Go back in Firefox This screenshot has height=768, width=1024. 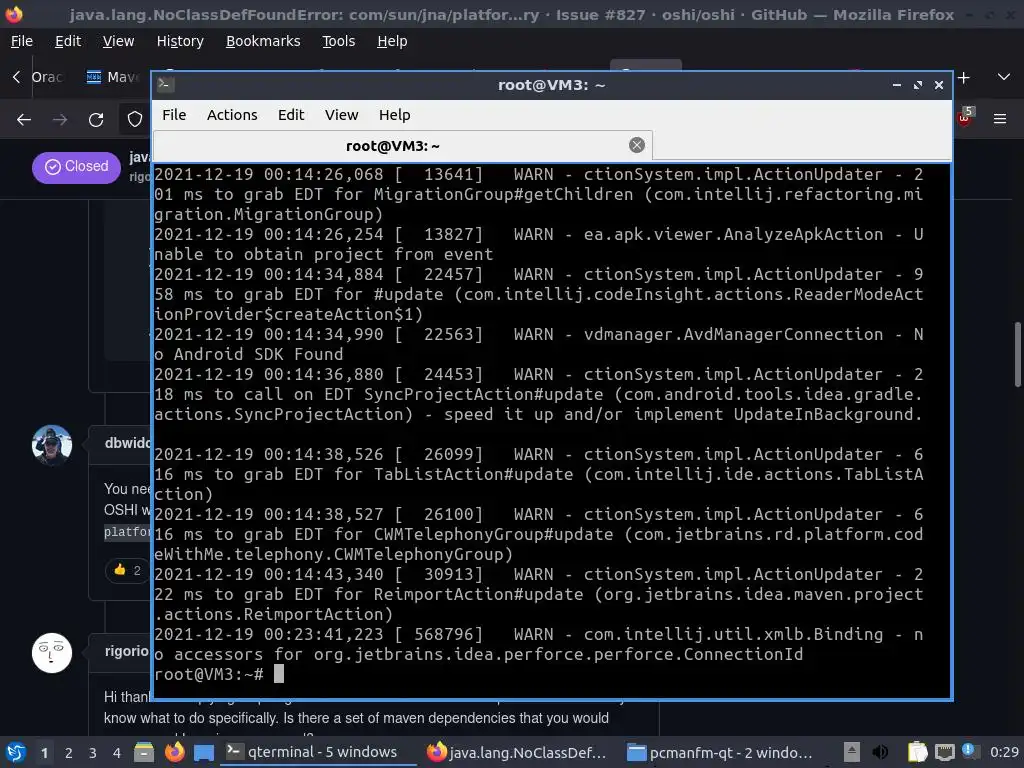[24, 120]
